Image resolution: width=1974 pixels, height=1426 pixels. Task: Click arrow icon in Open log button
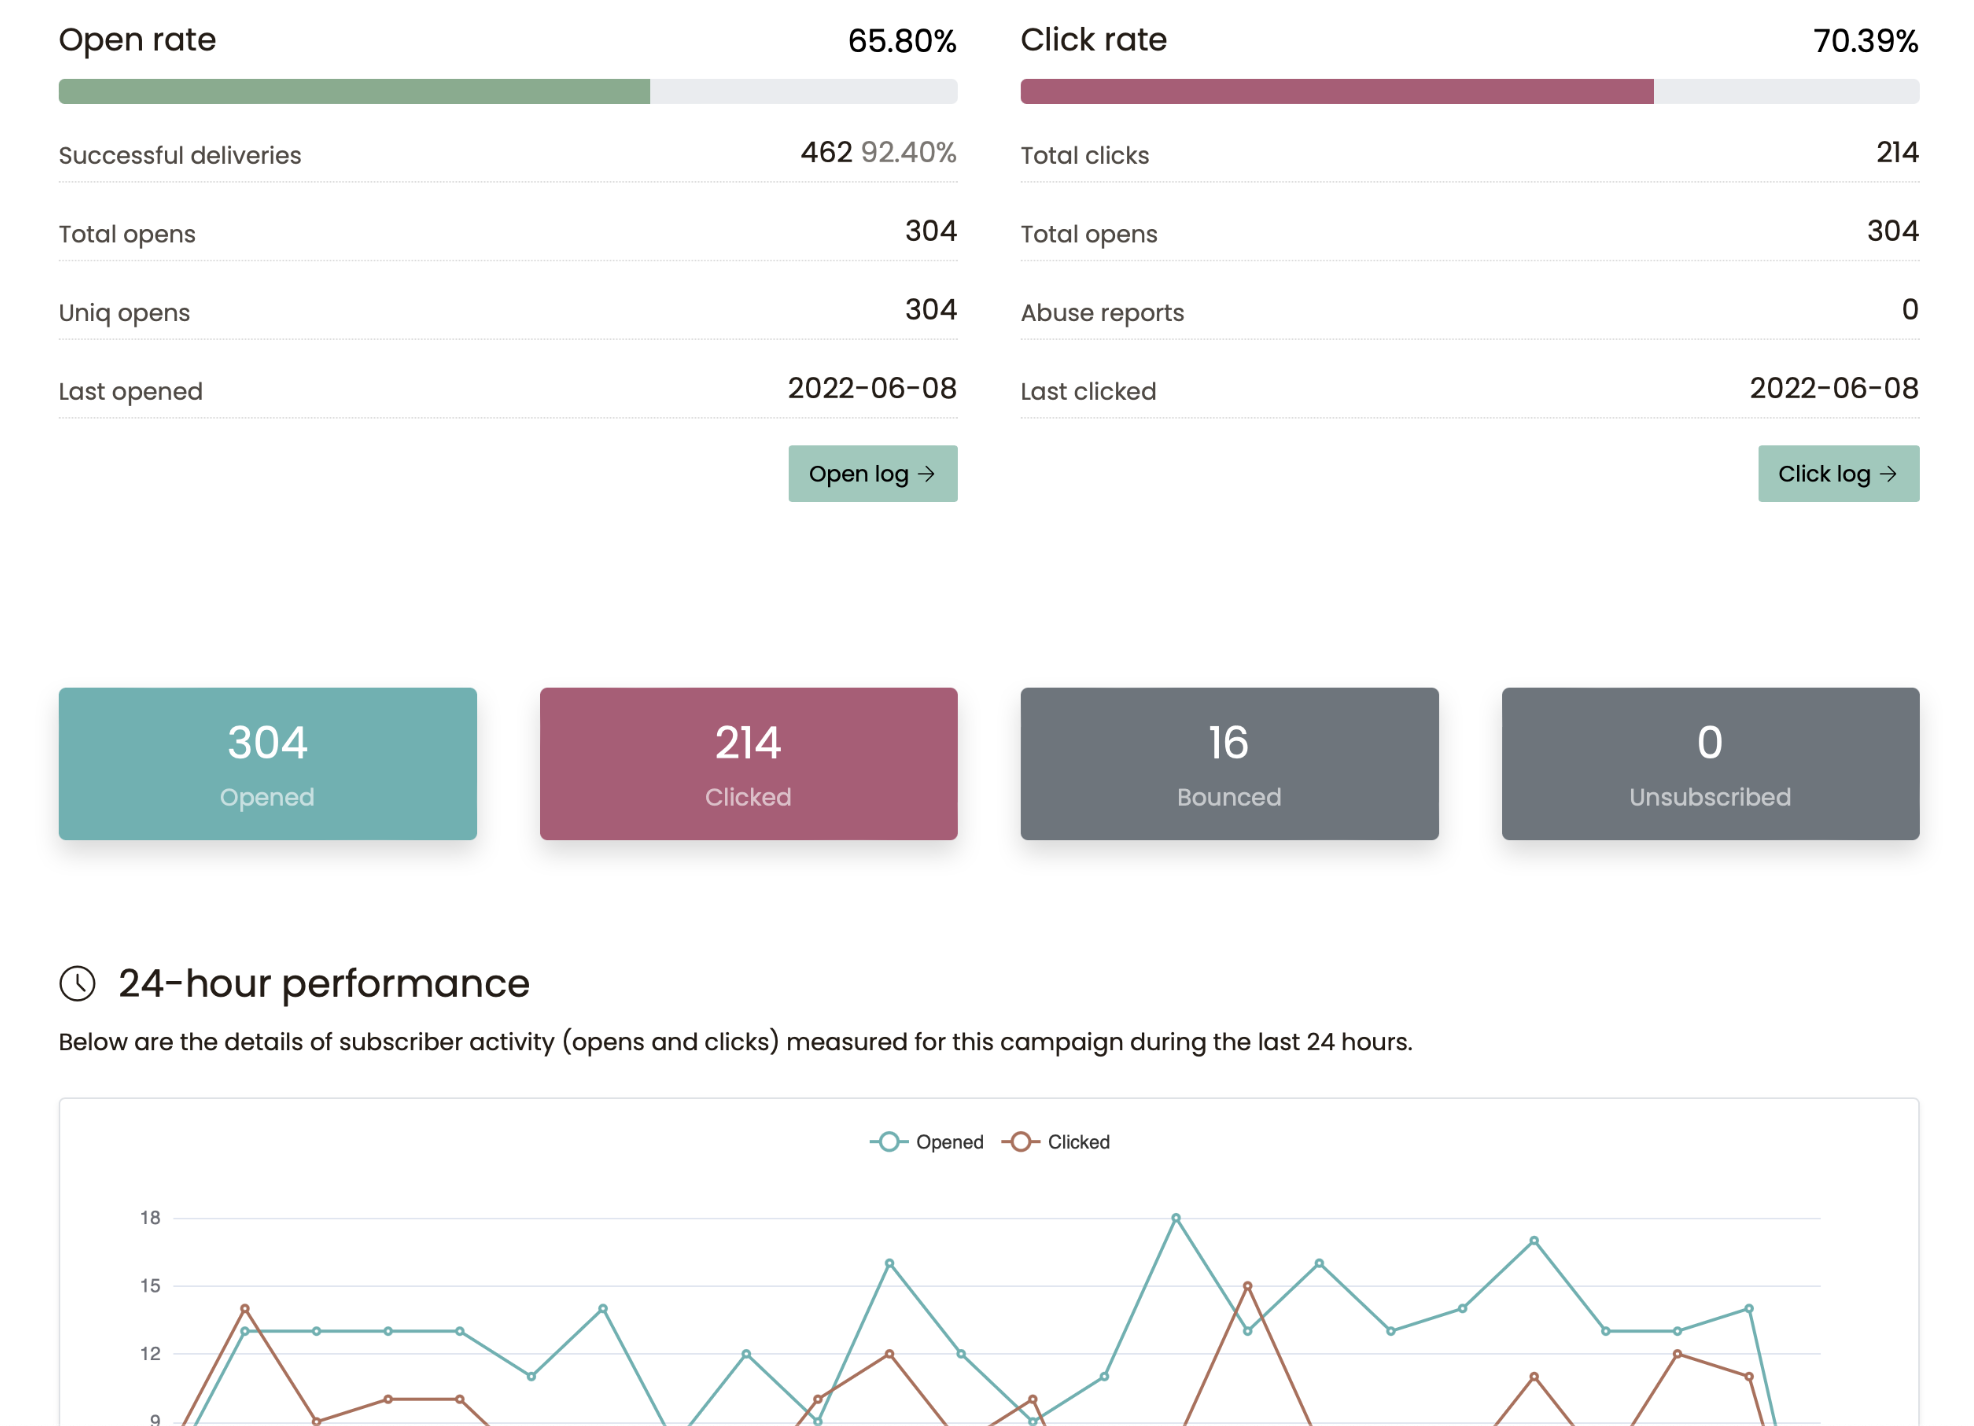(927, 474)
